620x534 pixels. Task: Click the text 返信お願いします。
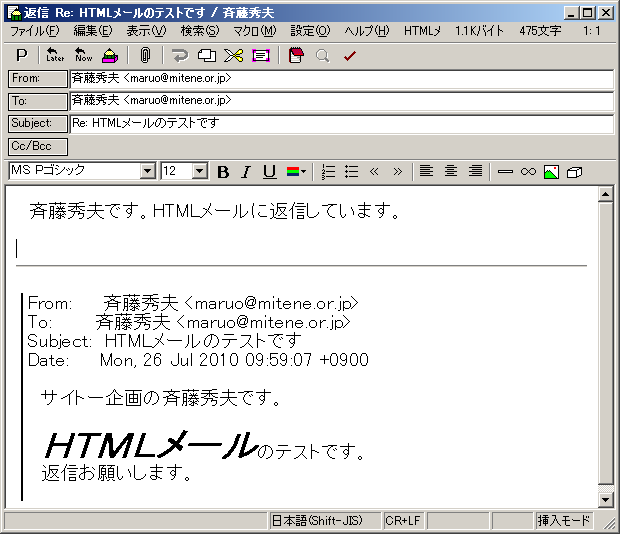pos(117,472)
